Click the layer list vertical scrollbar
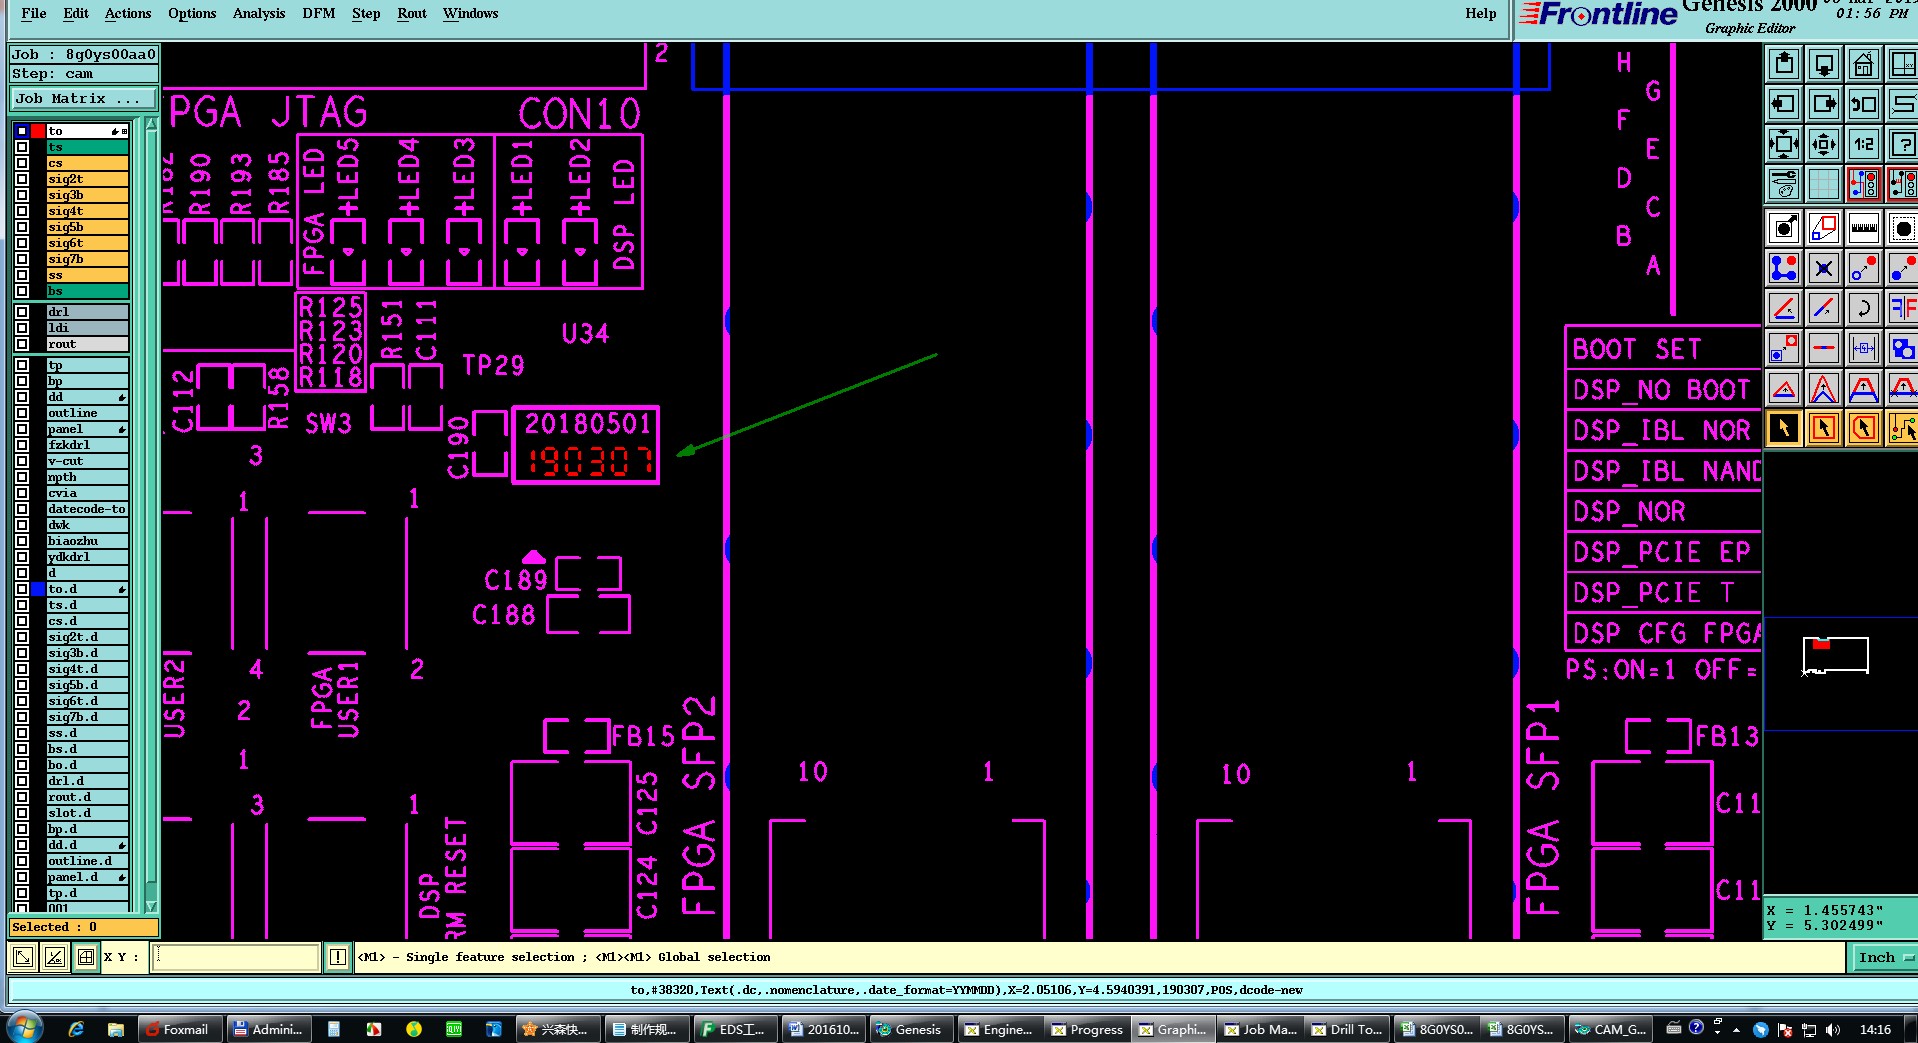Screen dimensions: 1918x1043 tap(151, 515)
